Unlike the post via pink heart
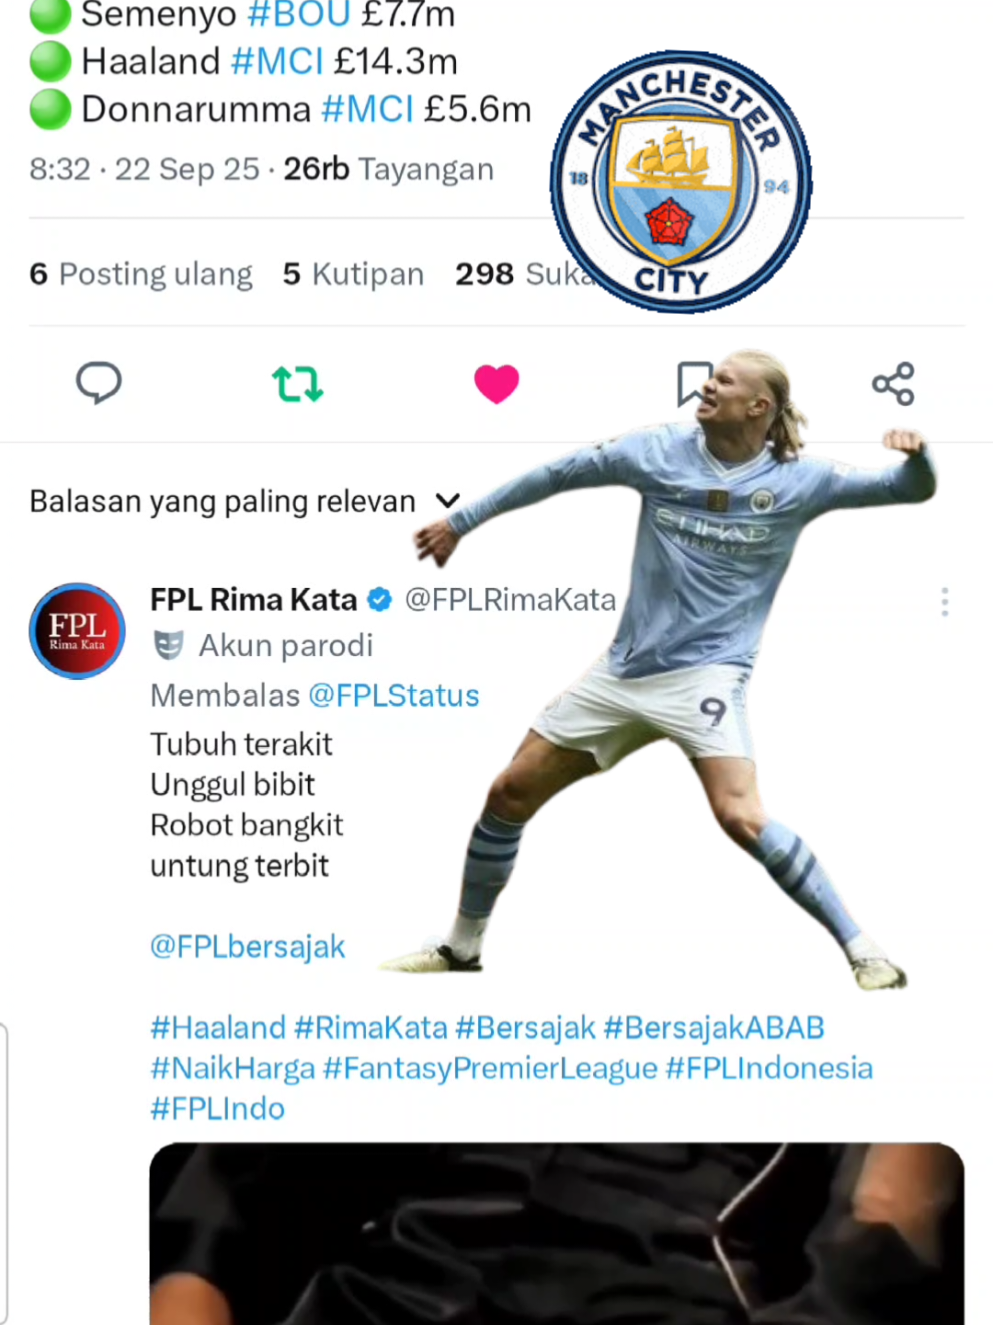The height and width of the screenshot is (1325, 993). pyautogui.click(x=496, y=384)
